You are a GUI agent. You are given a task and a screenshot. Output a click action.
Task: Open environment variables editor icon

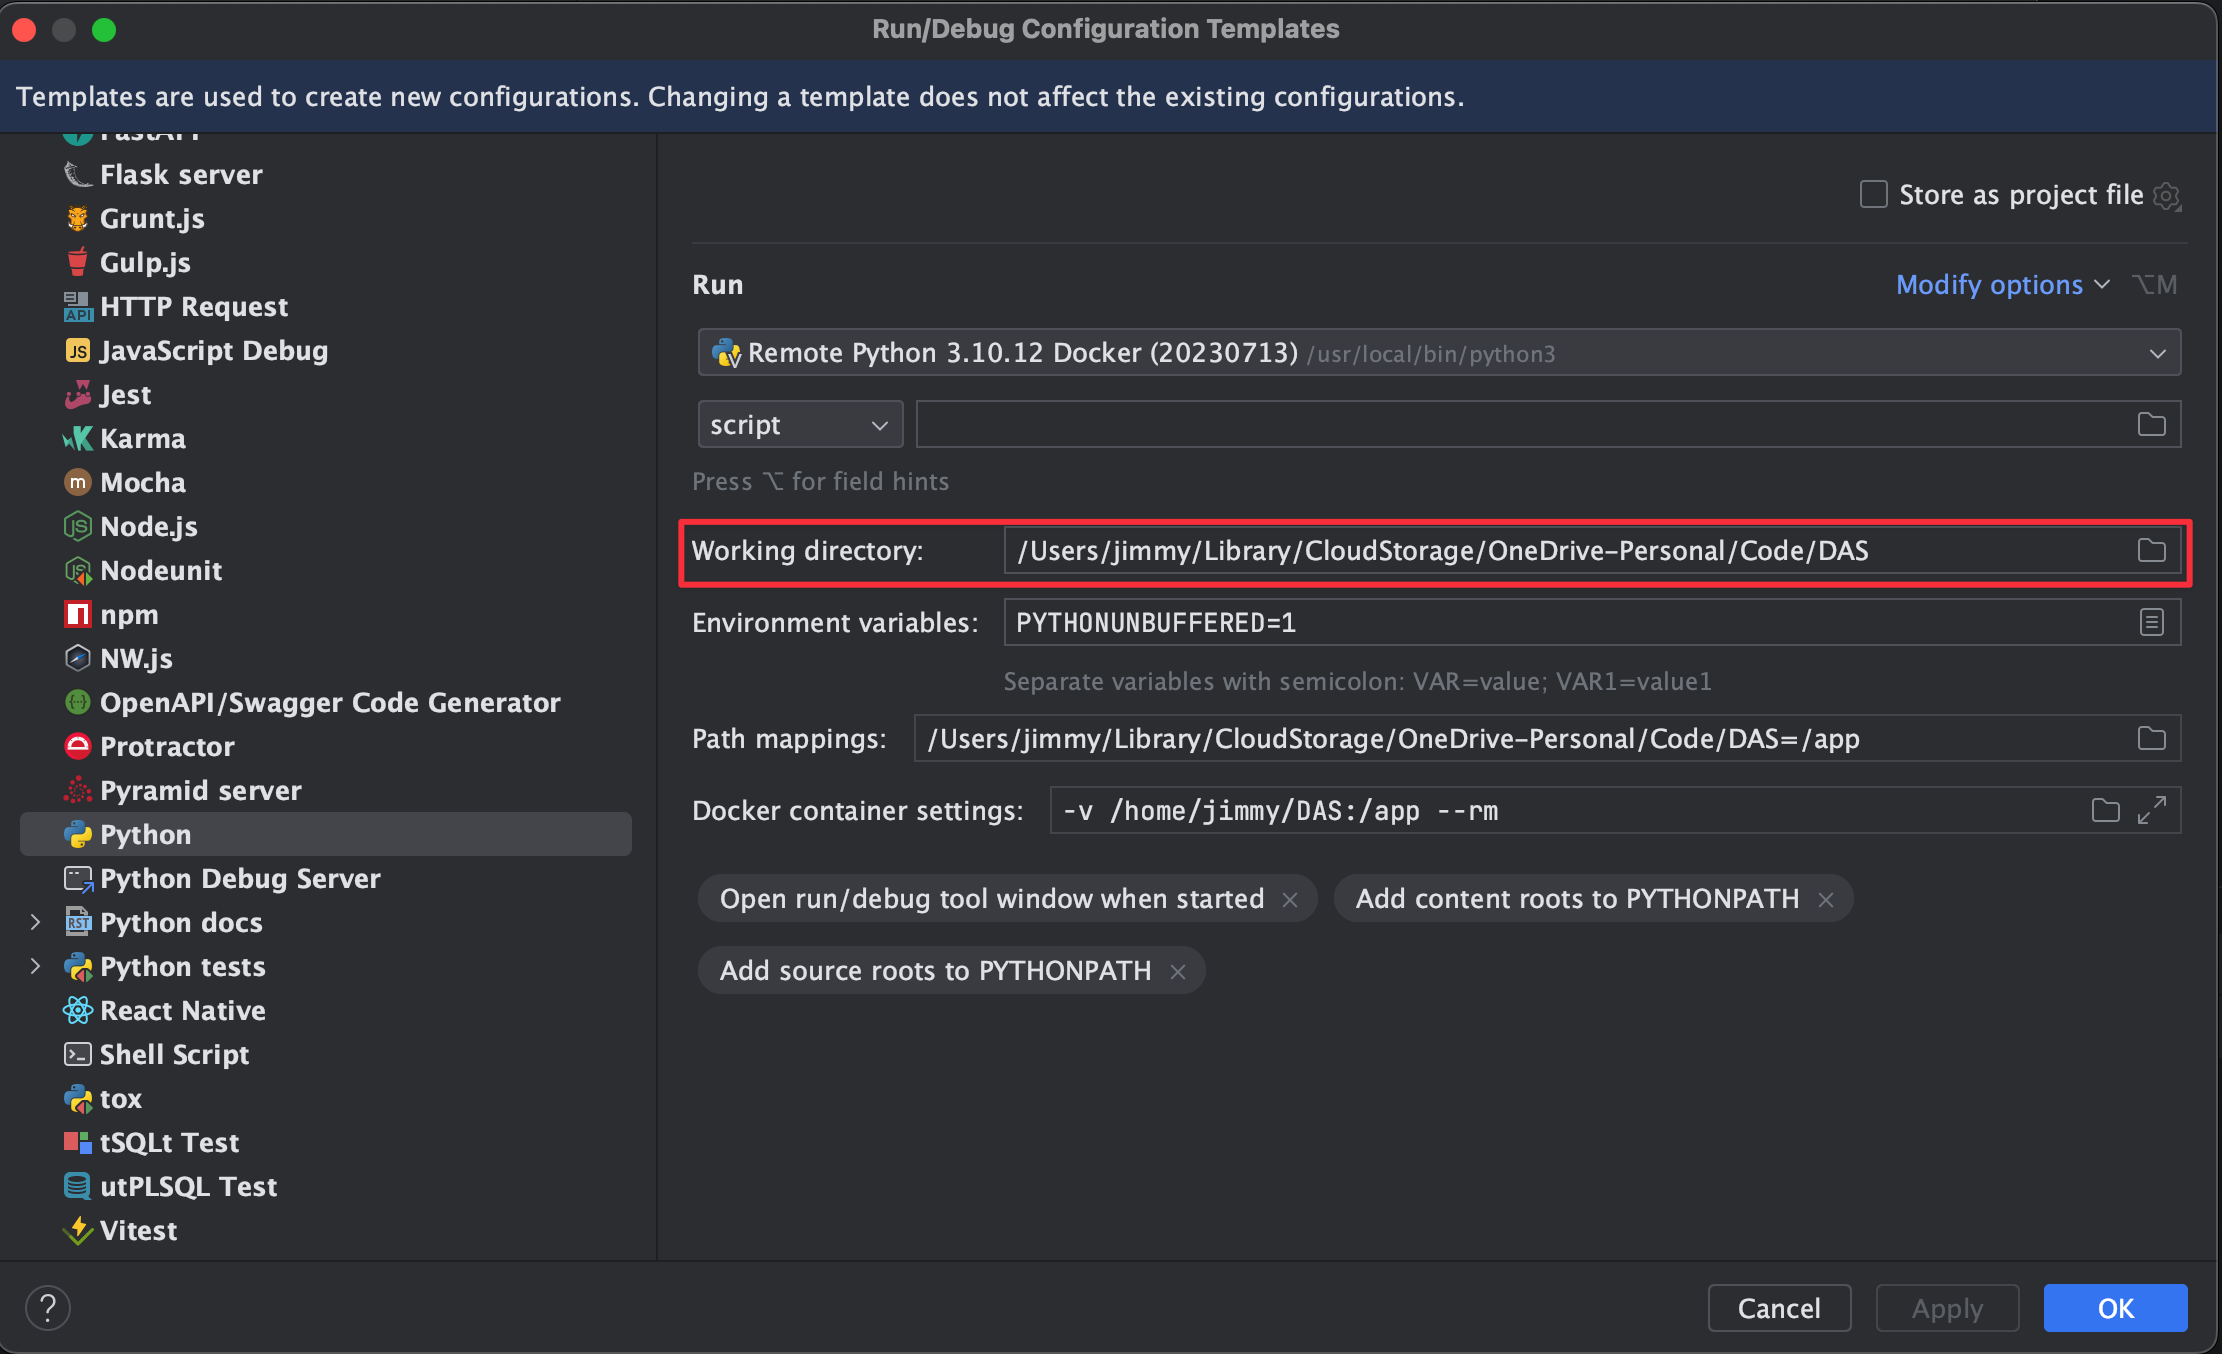[2151, 622]
